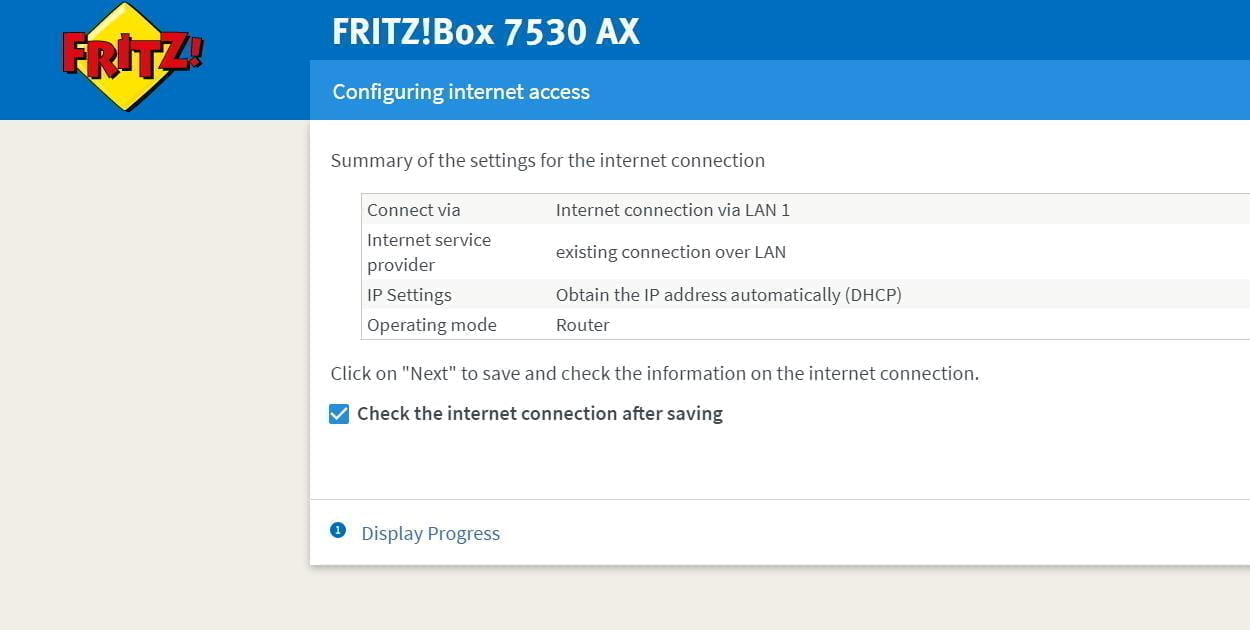Click the "Summary of the settings" description text

tap(547, 160)
